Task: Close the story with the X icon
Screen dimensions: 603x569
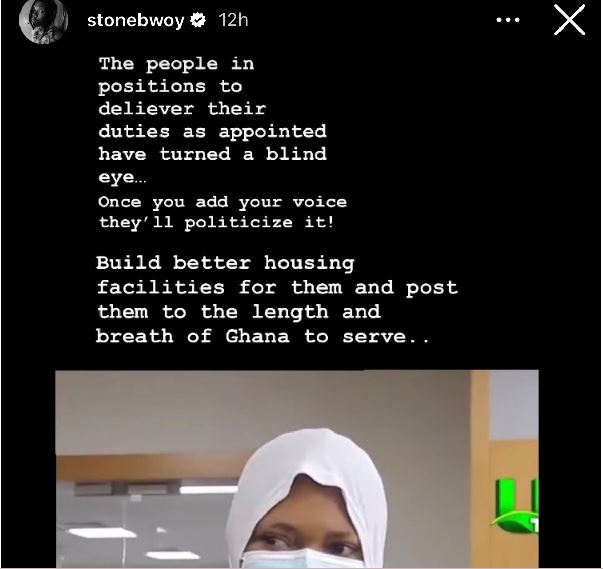Action: pyautogui.click(x=569, y=20)
